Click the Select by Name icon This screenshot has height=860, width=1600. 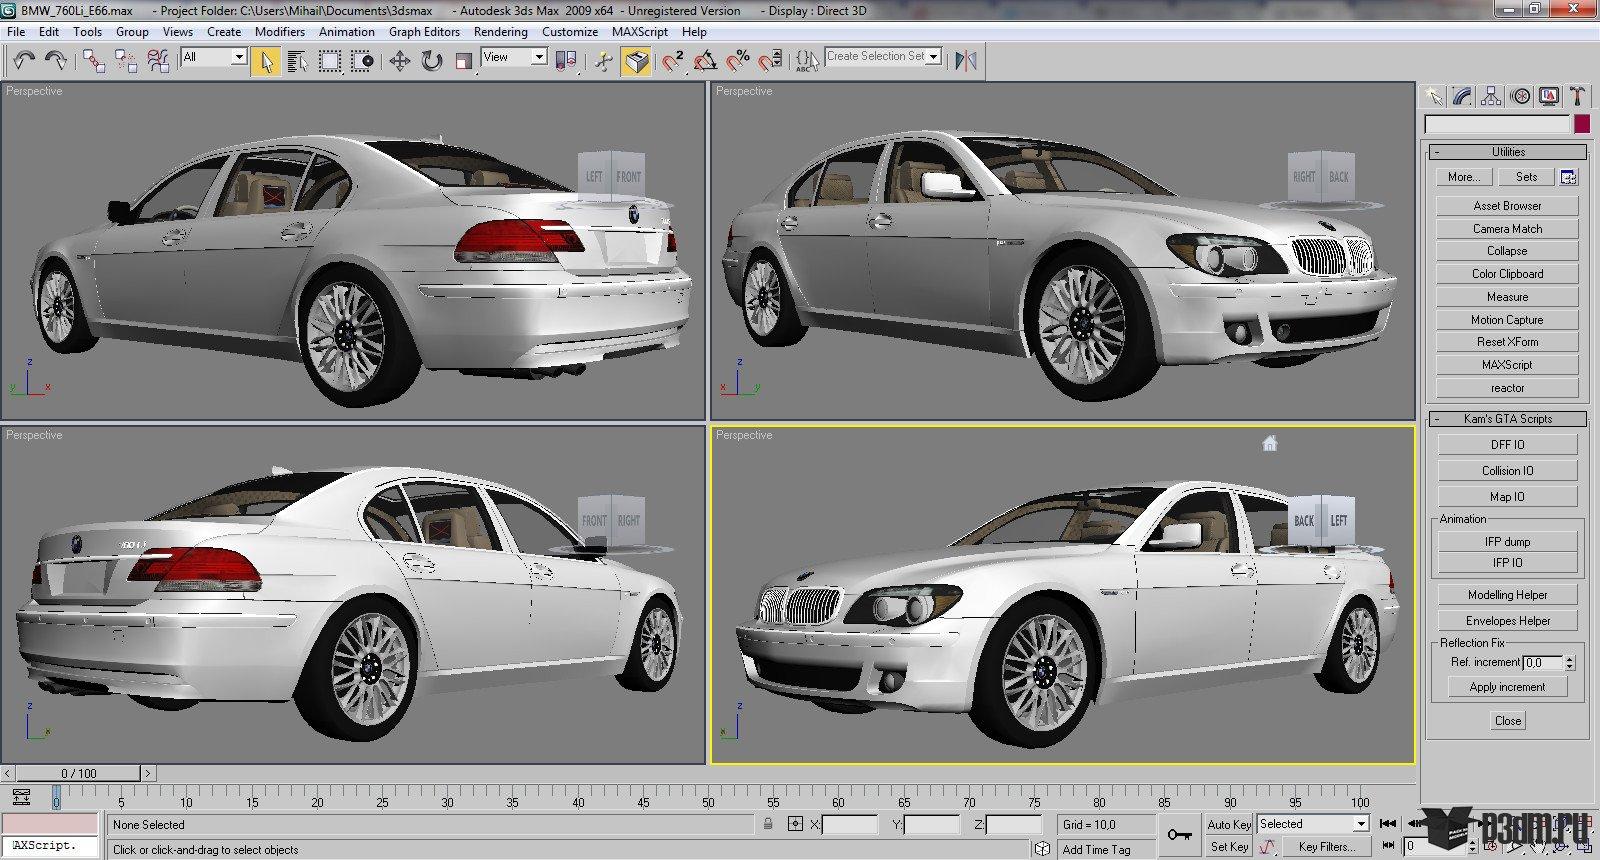297,61
